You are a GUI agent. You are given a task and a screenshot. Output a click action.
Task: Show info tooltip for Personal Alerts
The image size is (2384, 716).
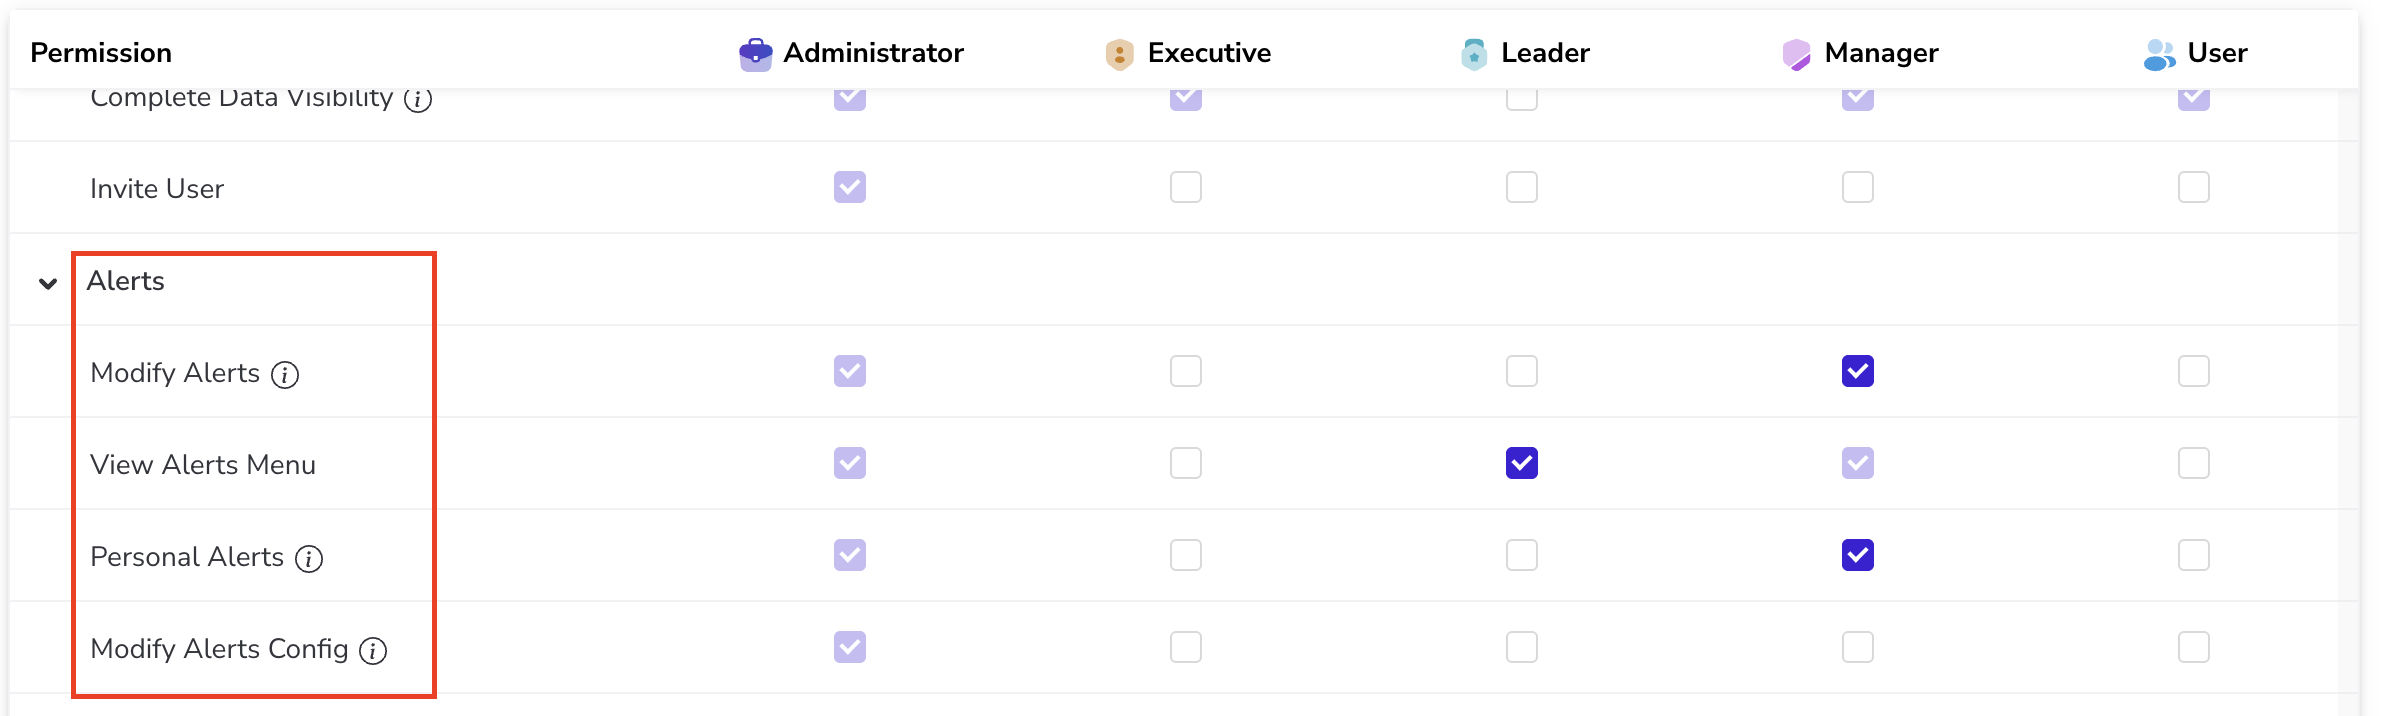tap(309, 559)
